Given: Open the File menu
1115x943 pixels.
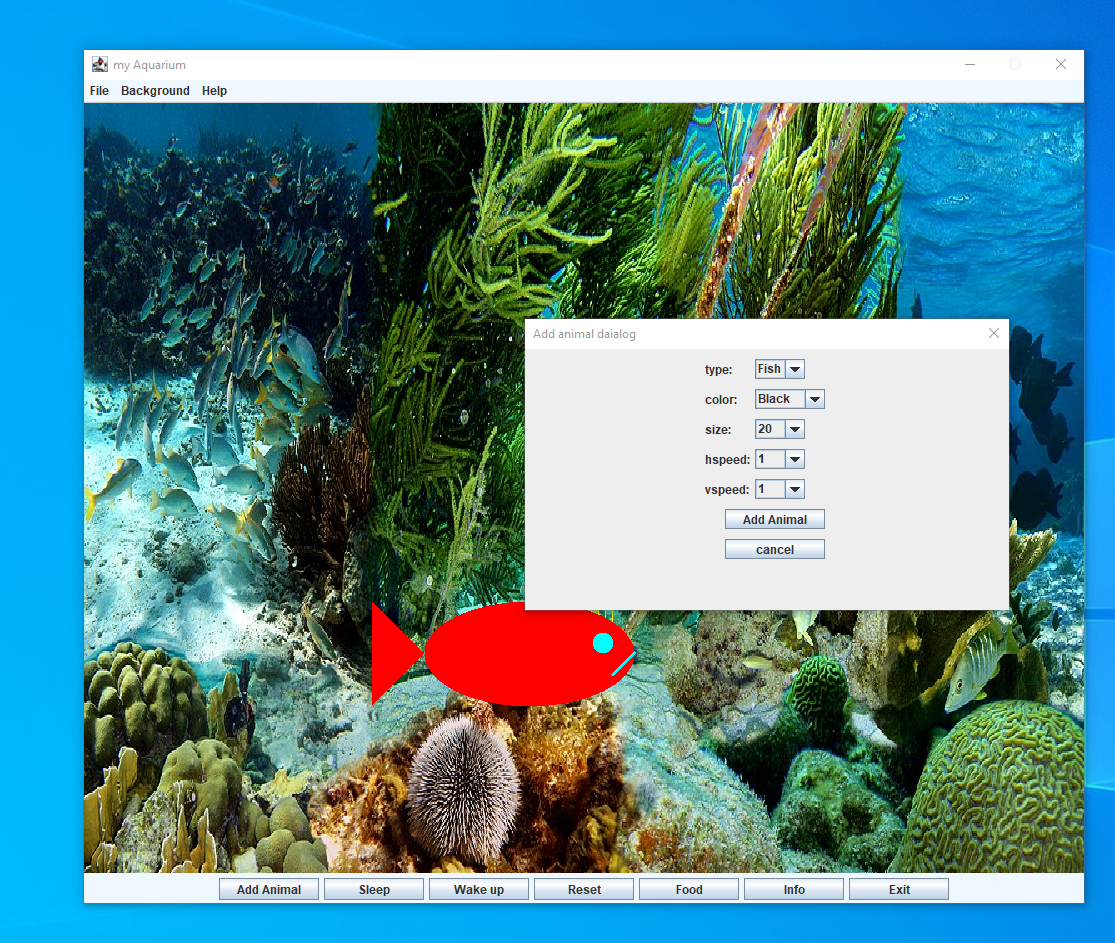Looking at the screenshot, I should (98, 90).
